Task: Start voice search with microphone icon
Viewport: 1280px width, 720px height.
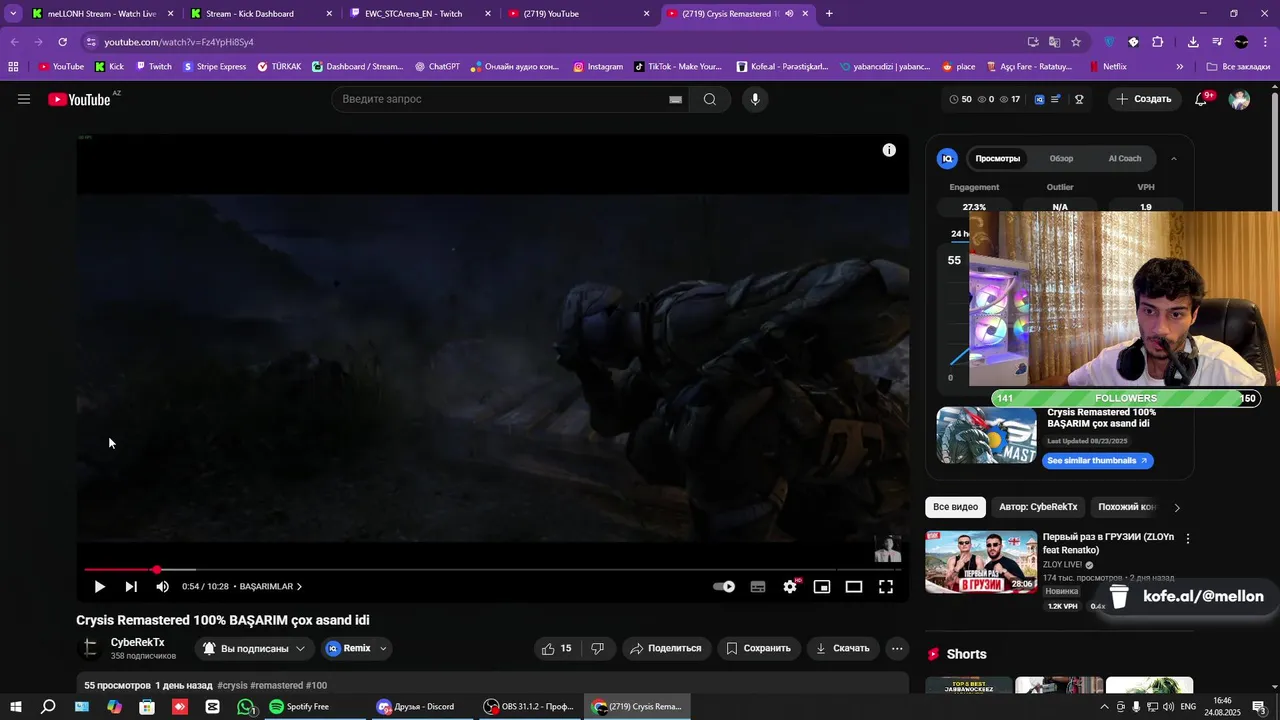Action: (x=755, y=99)
